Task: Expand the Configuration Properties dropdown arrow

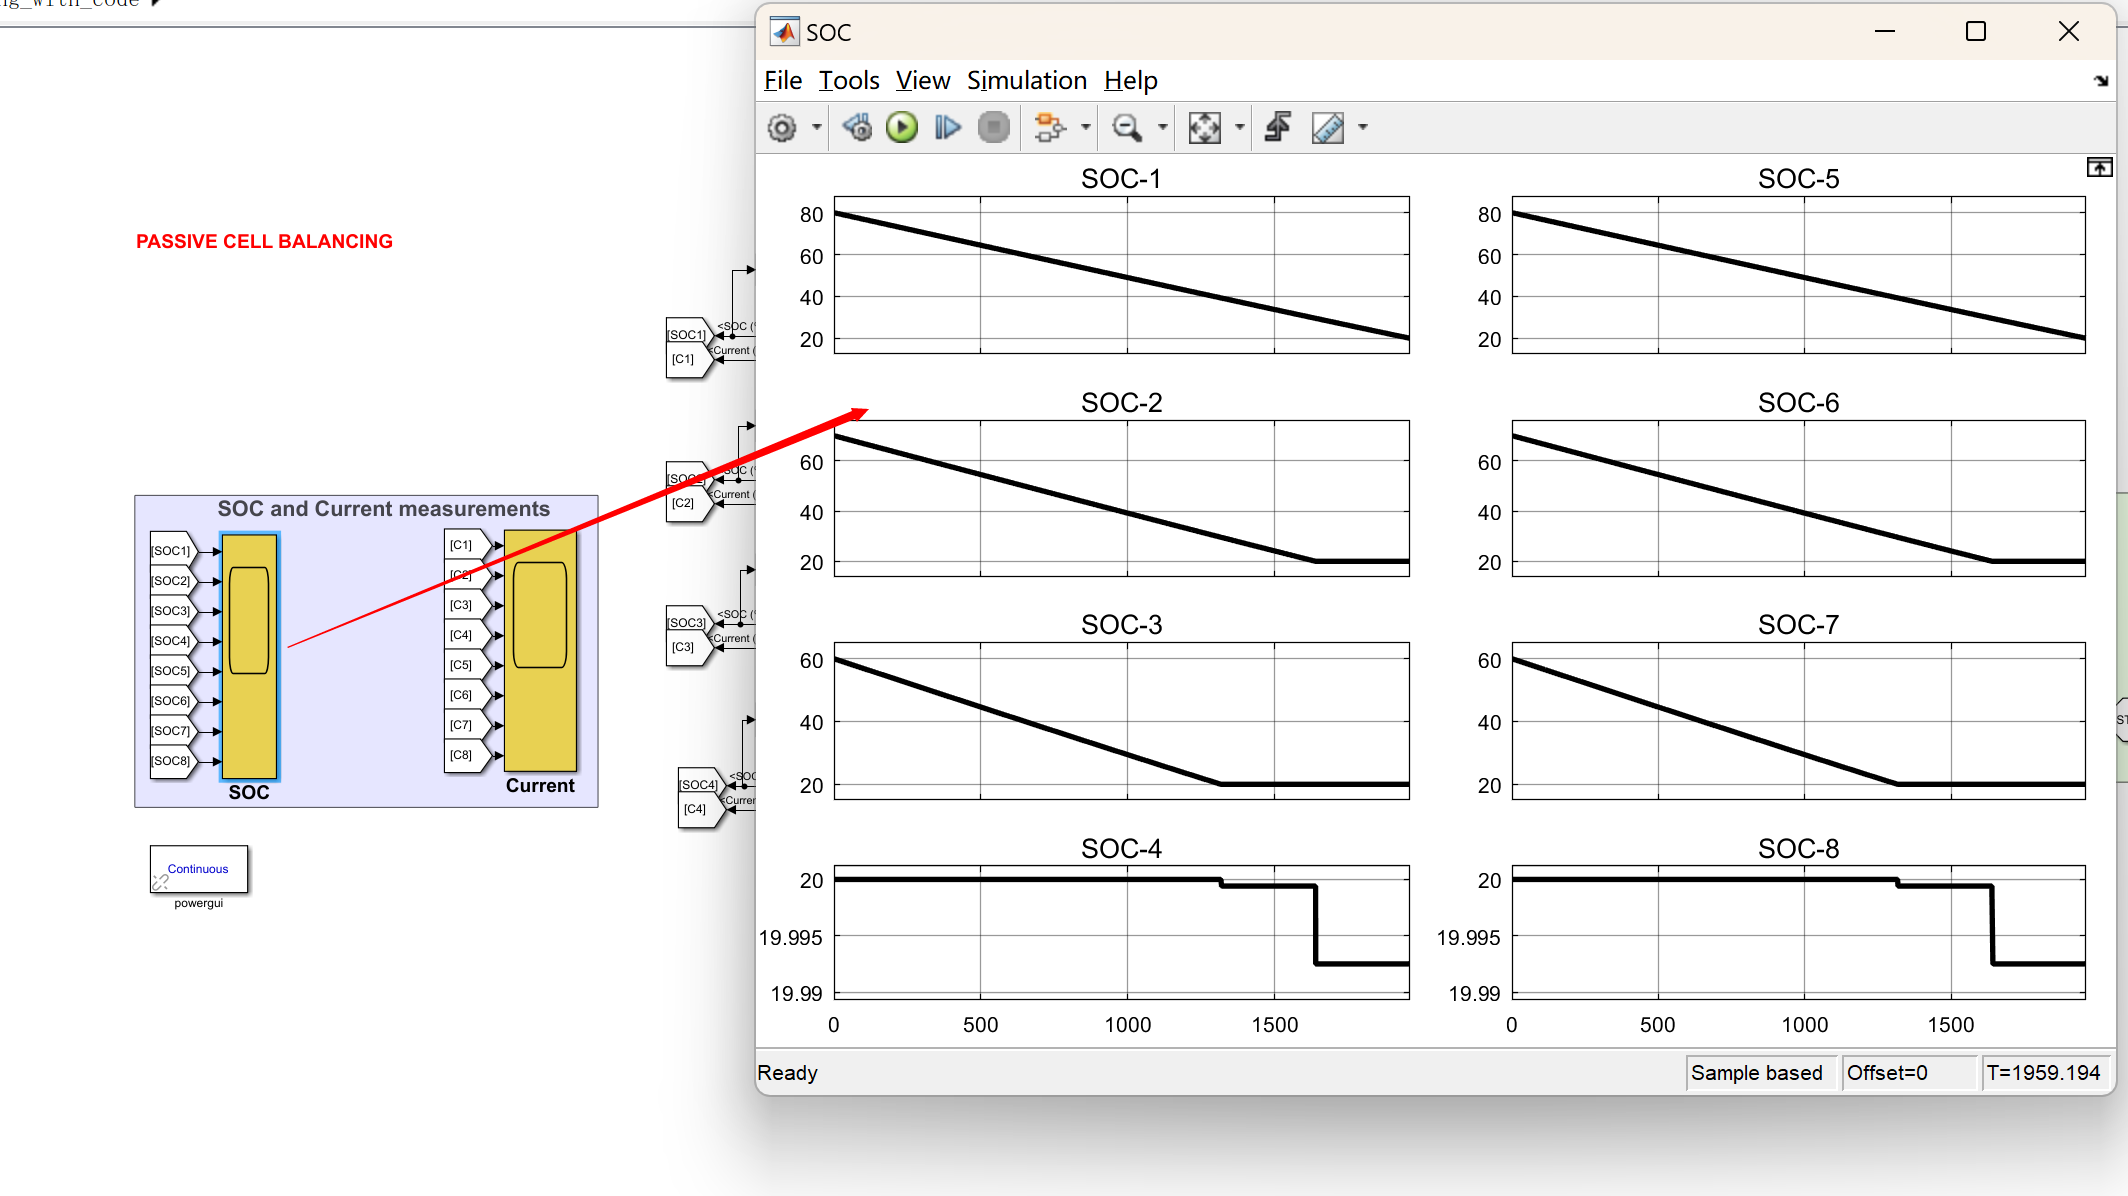Action: coord(817,128)
